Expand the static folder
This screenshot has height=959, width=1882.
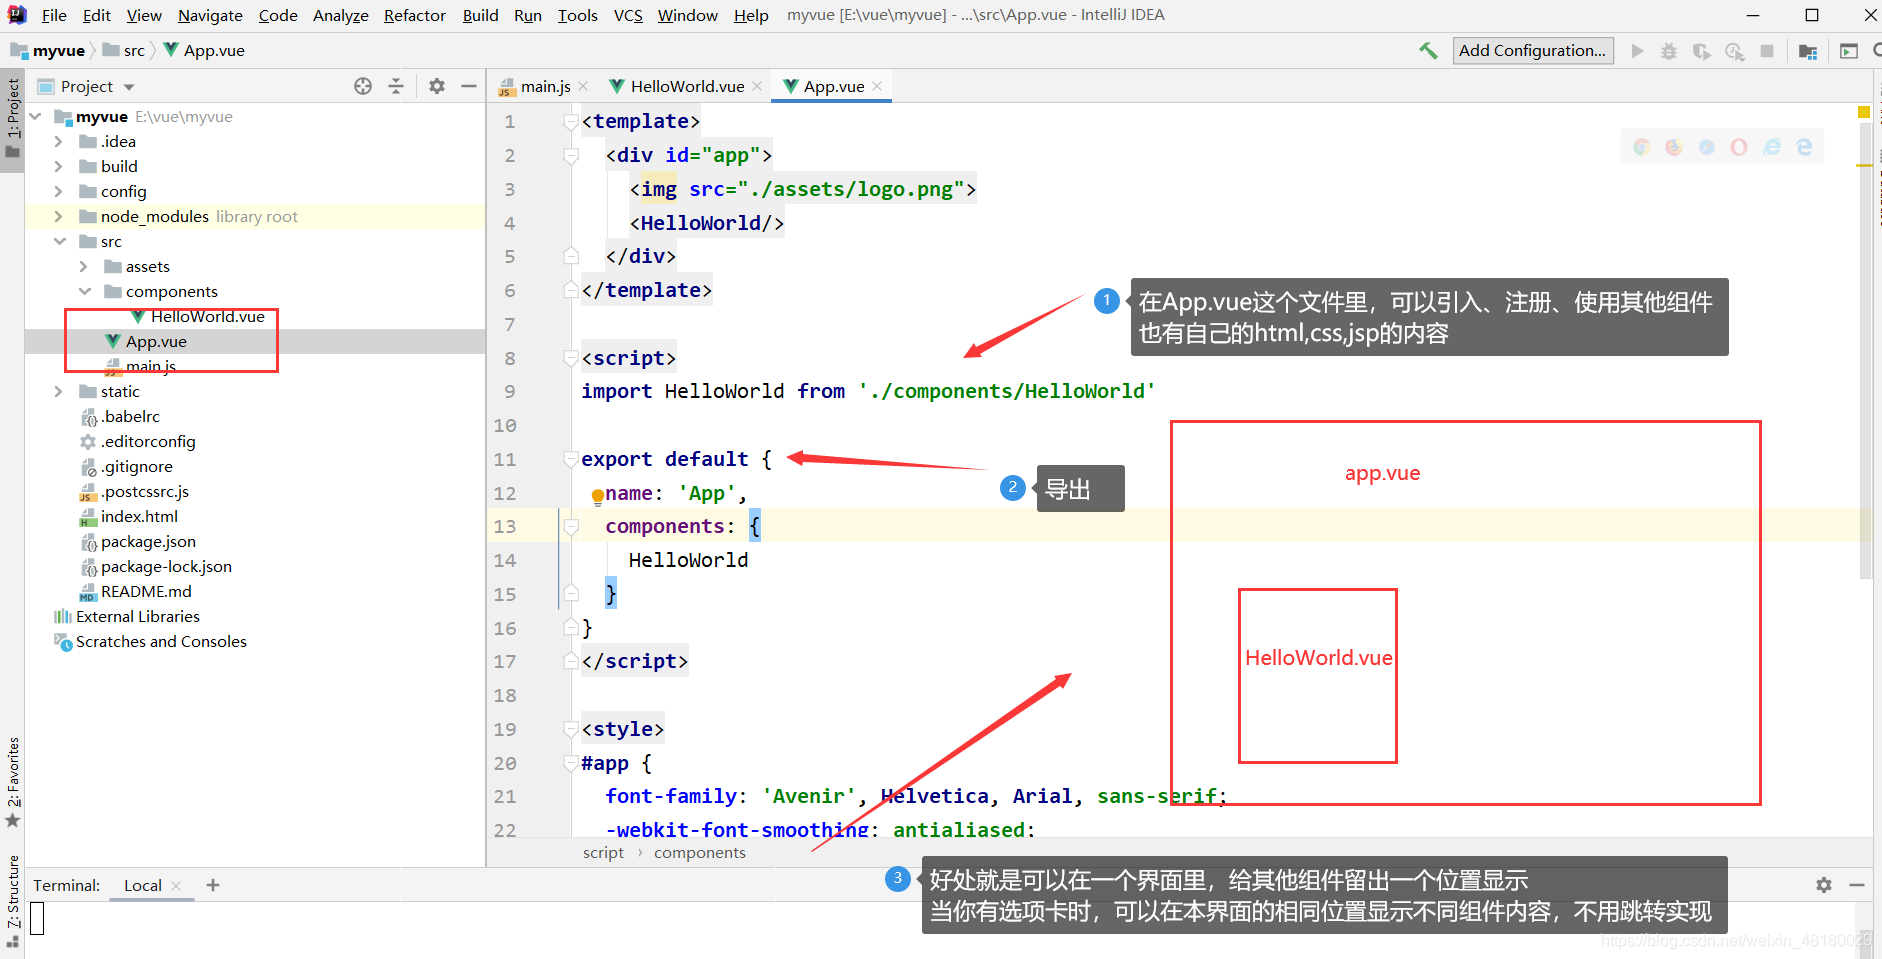pos(59,391)
